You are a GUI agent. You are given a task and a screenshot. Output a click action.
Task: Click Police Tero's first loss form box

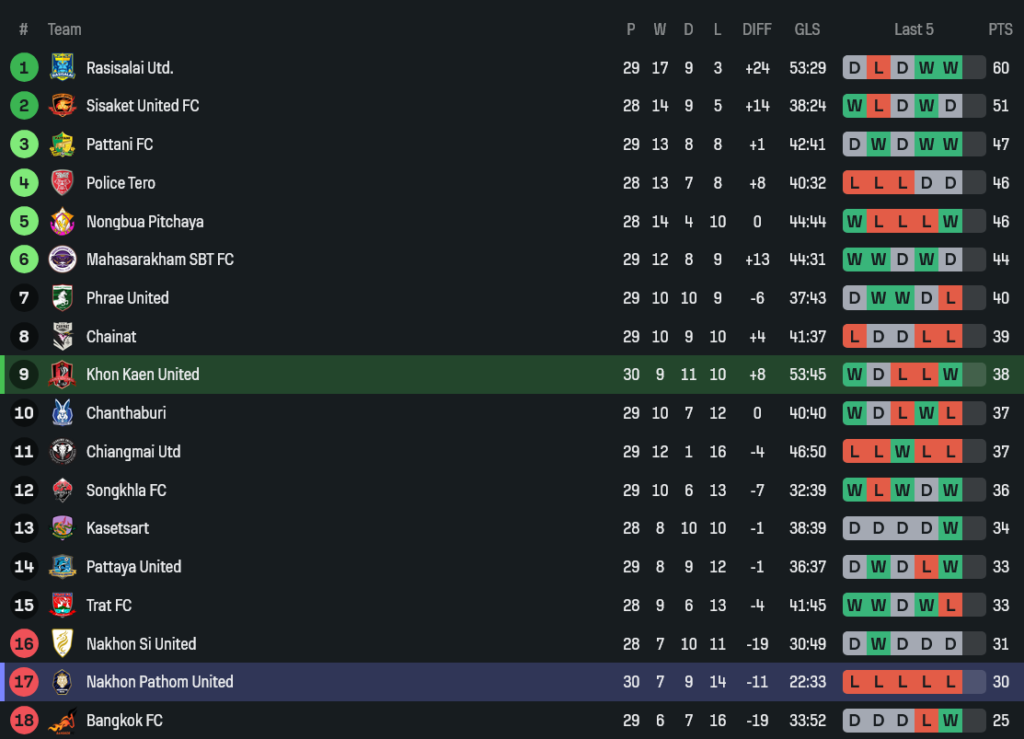pos(855,183)
